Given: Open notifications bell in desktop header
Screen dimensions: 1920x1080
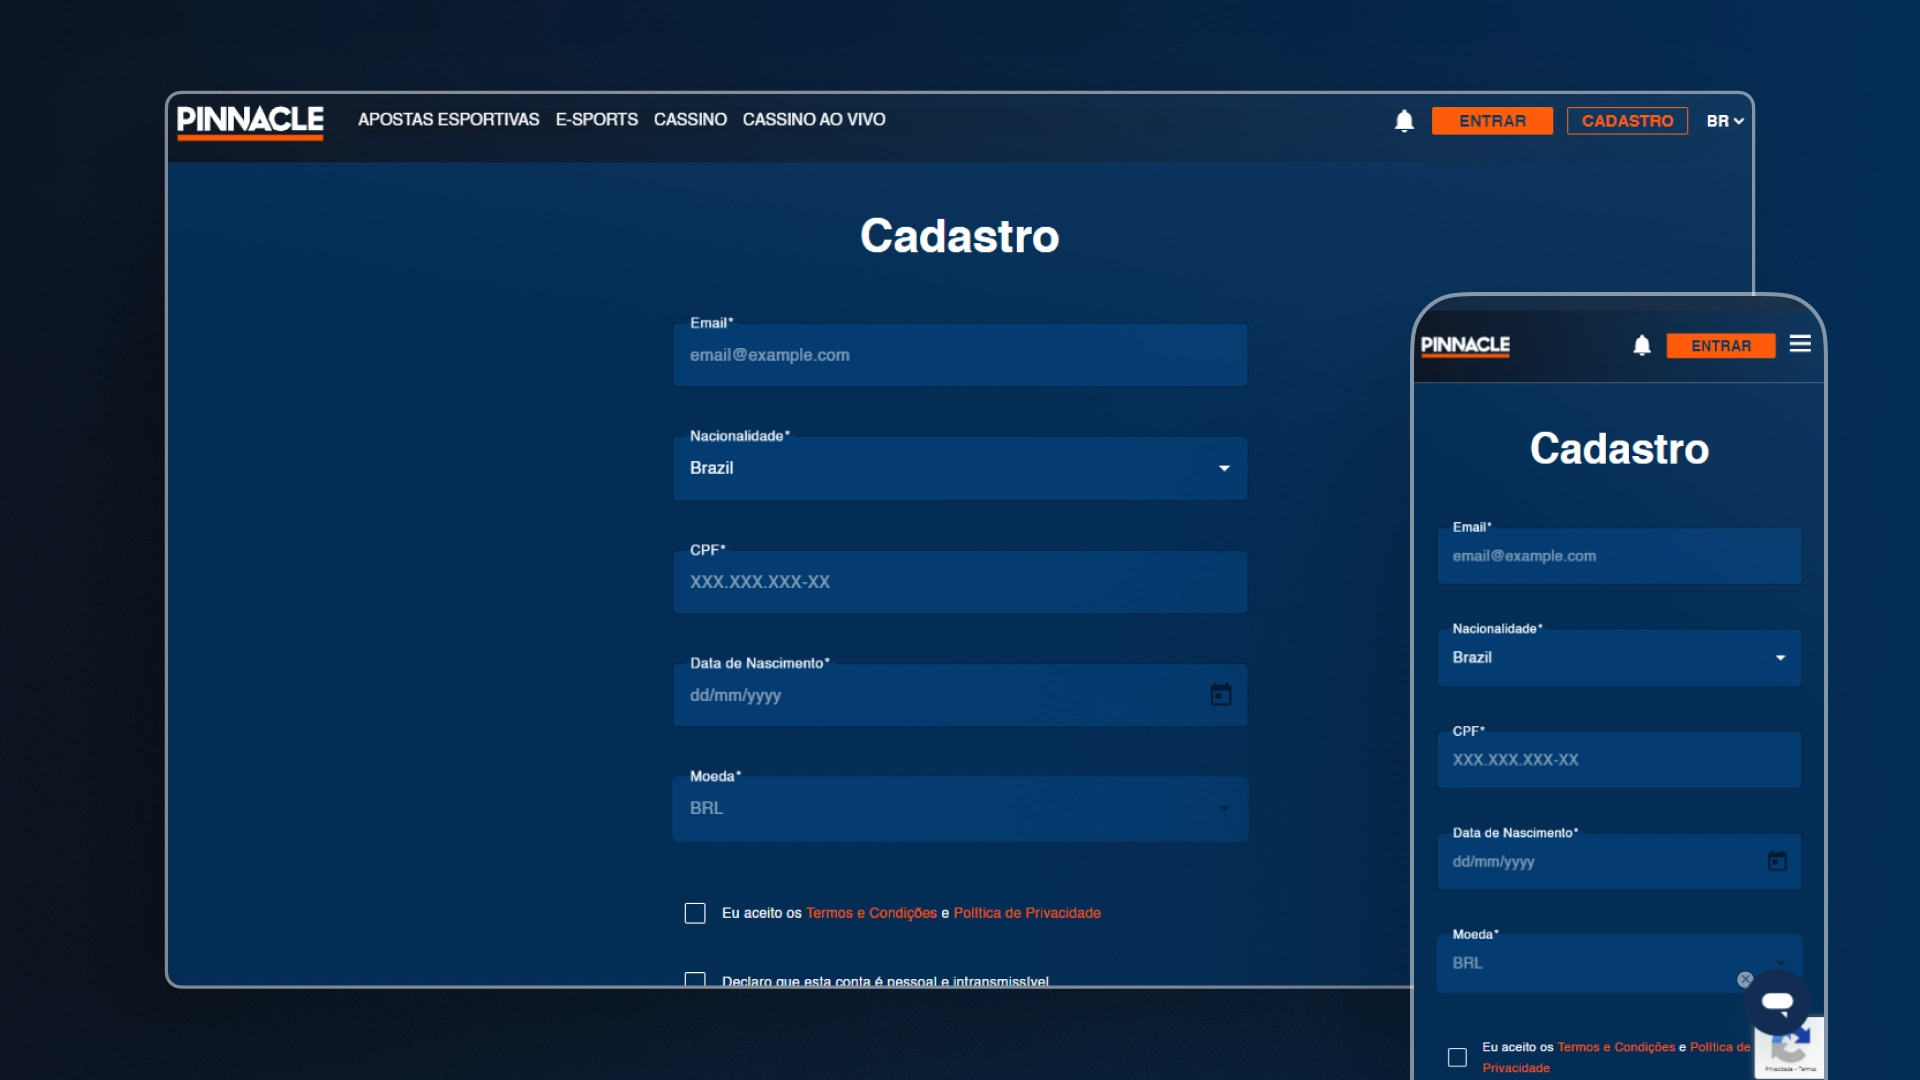Looking at the screenshot, I should tap(1404, 121).
